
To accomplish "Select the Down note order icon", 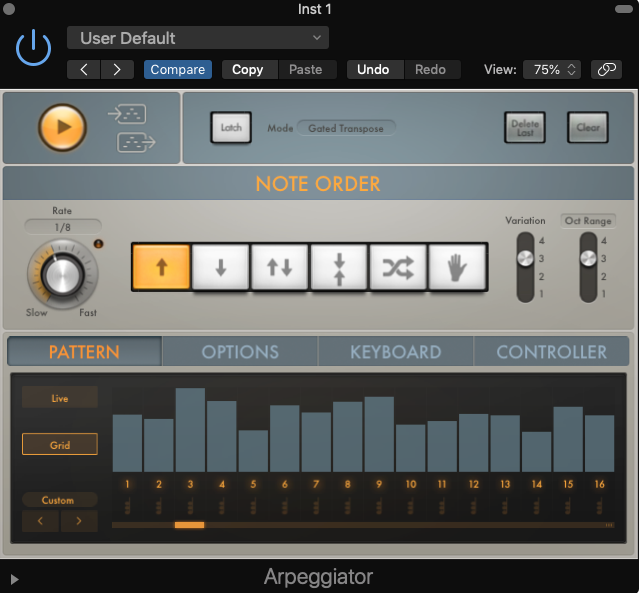I will tap(220, 267).
